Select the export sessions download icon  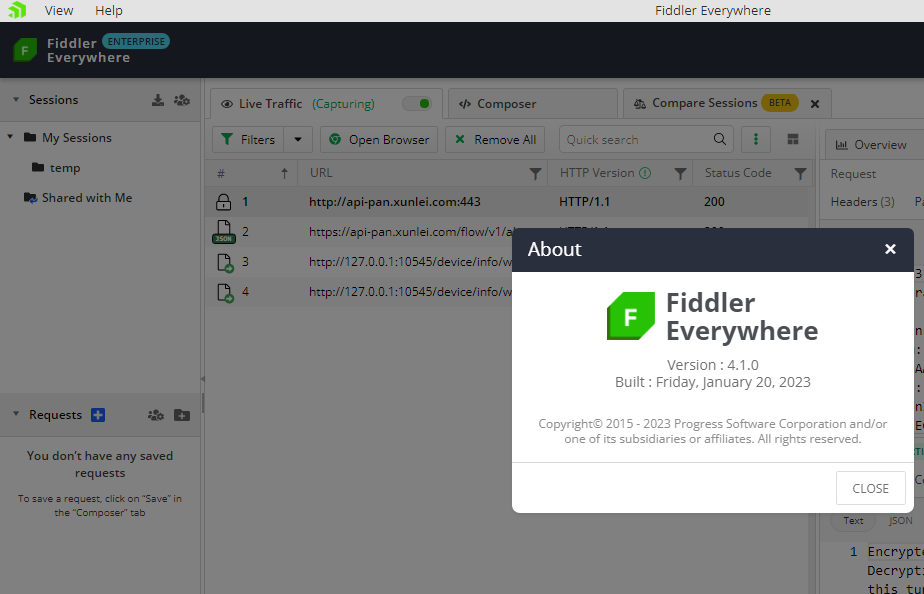point(157,99)
